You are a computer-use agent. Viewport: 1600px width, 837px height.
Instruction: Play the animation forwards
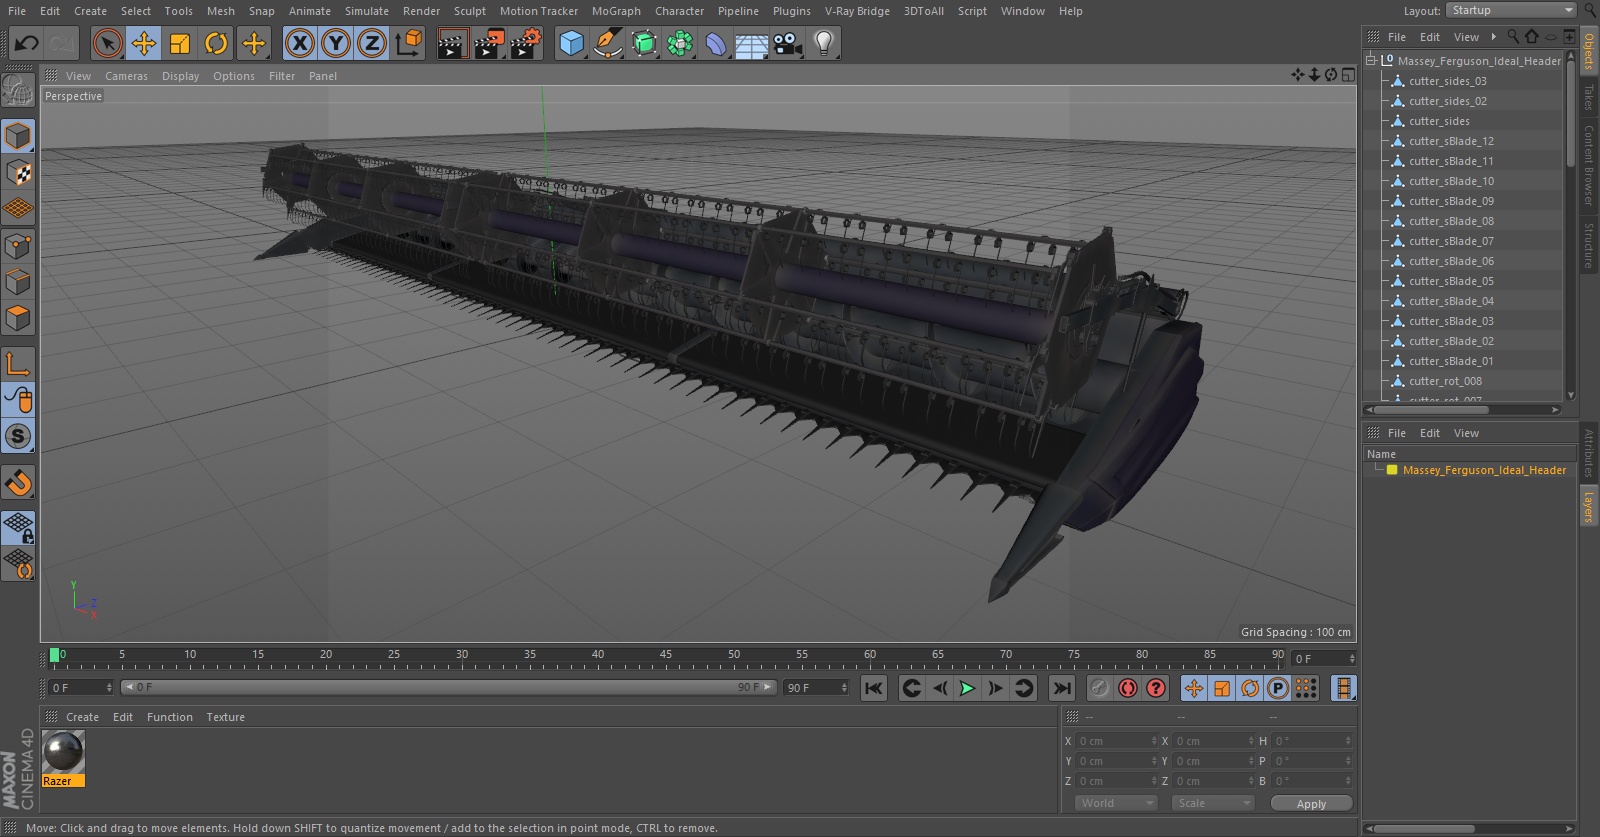click(967, 688)
